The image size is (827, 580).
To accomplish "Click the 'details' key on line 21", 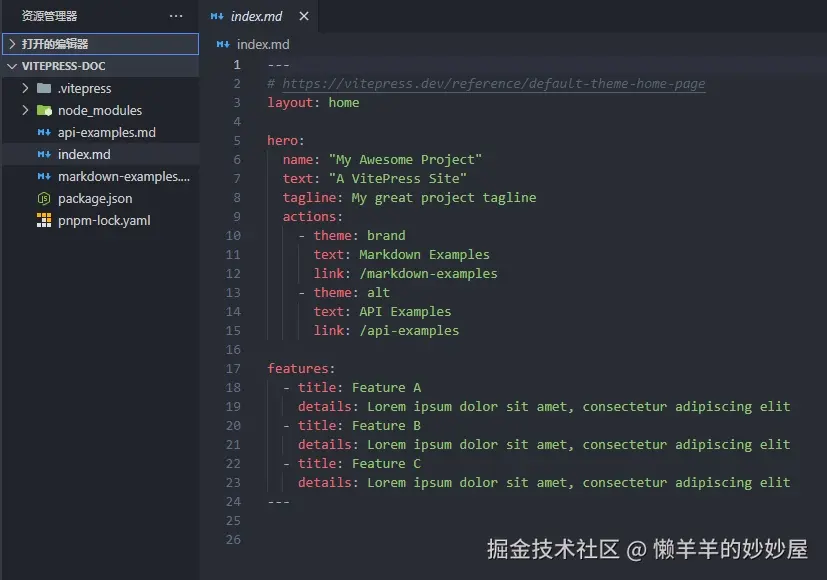I will coord(324,444).
